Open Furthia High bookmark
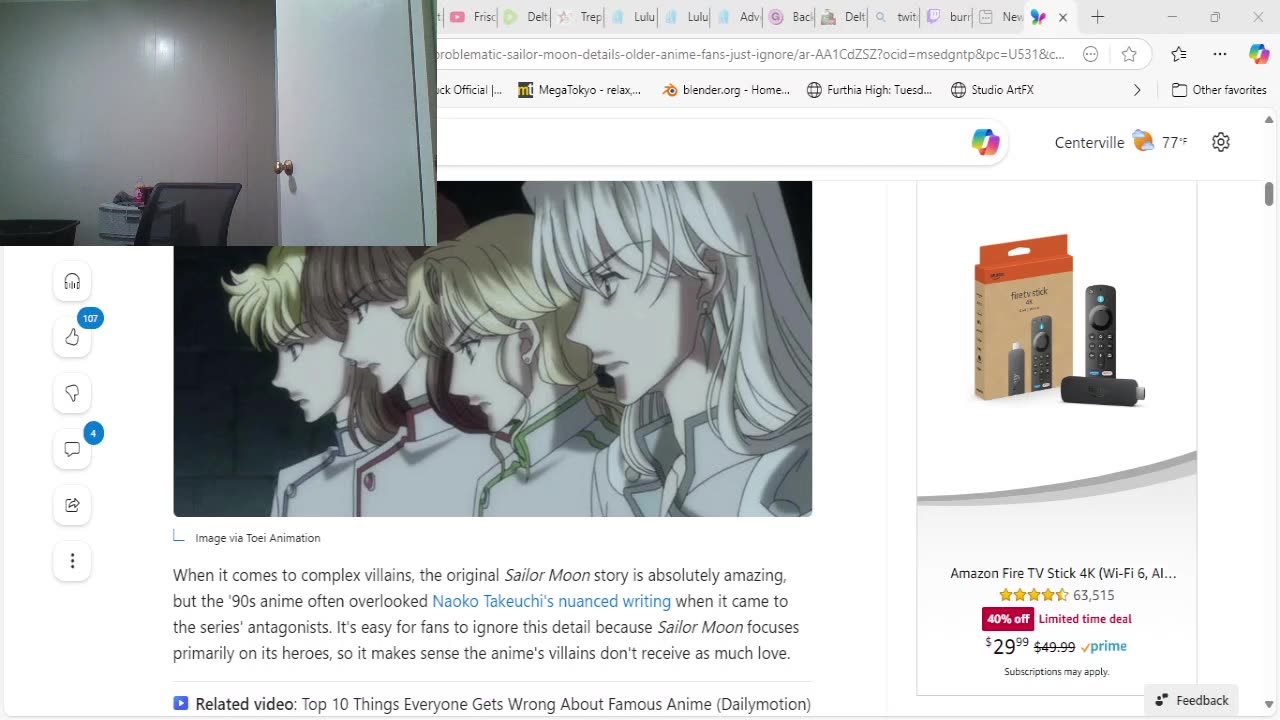 (869, 90)
